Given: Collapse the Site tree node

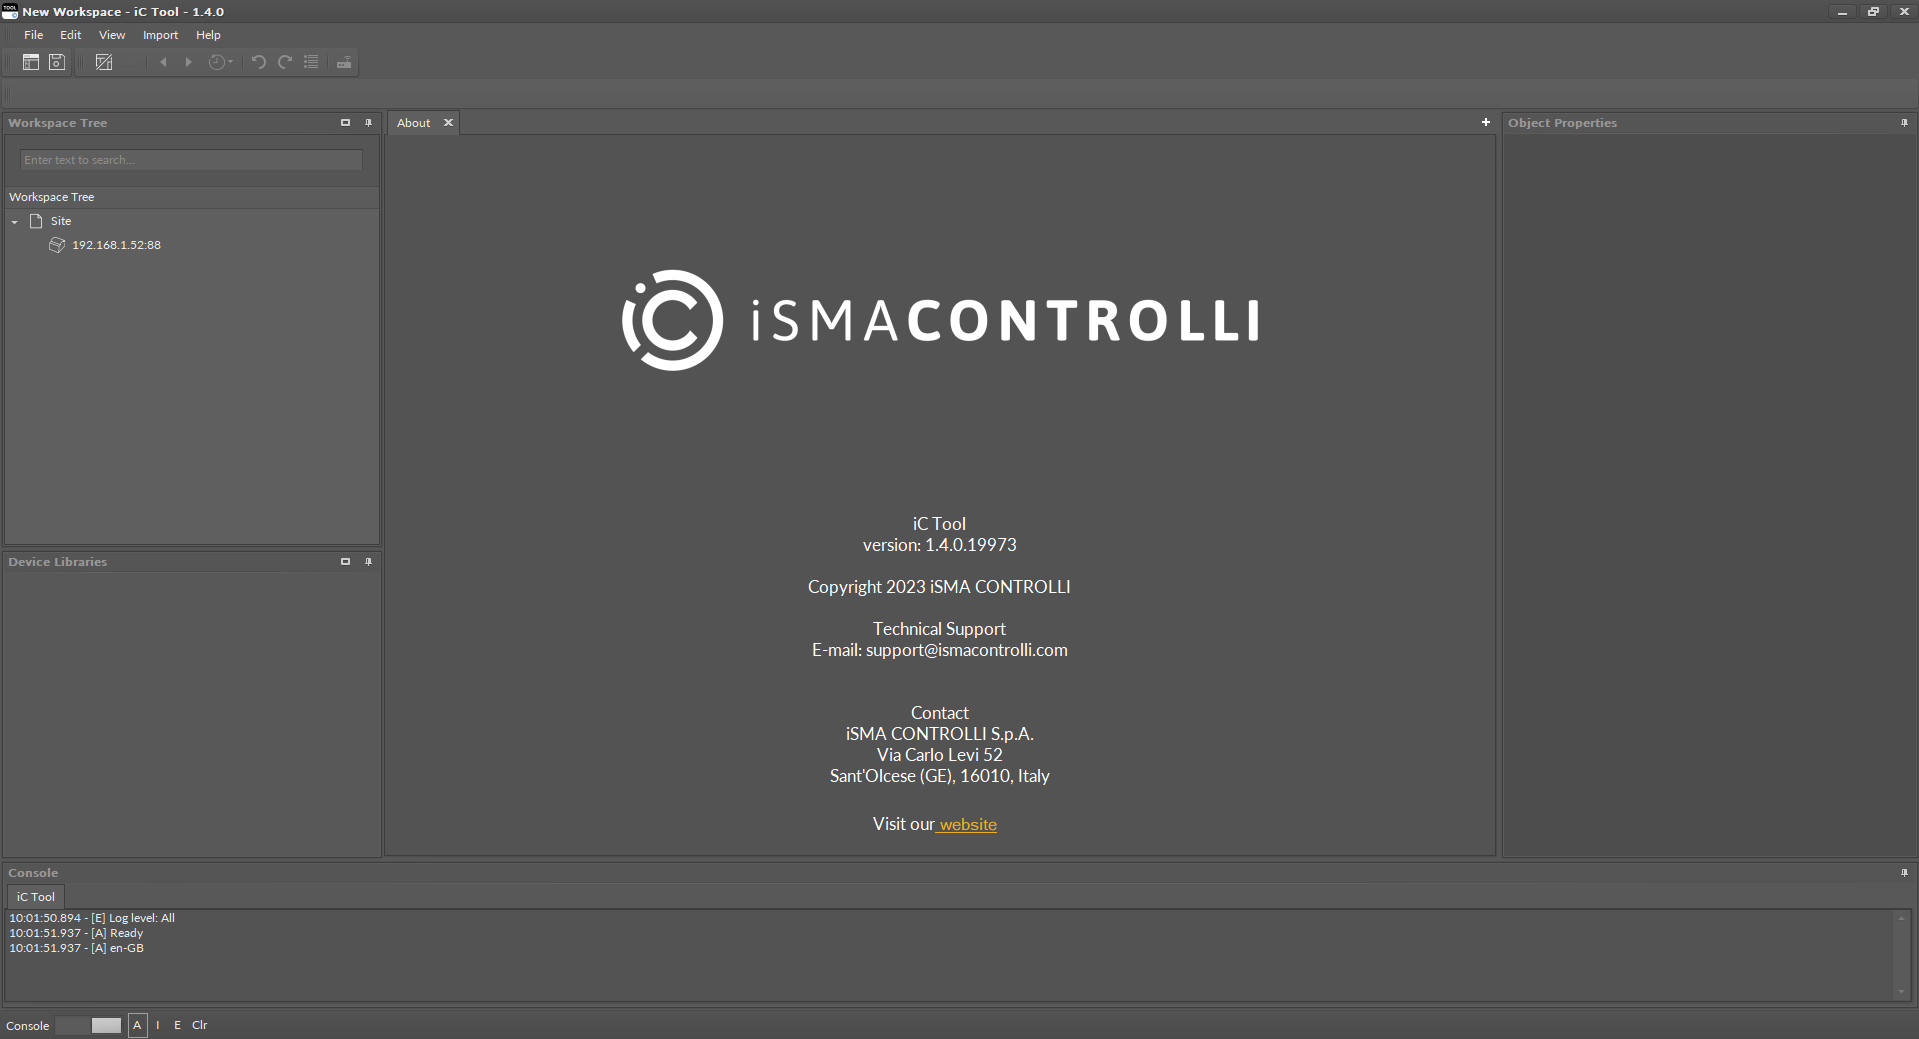Looking at the screenshot, I should [x=15, y=221].
